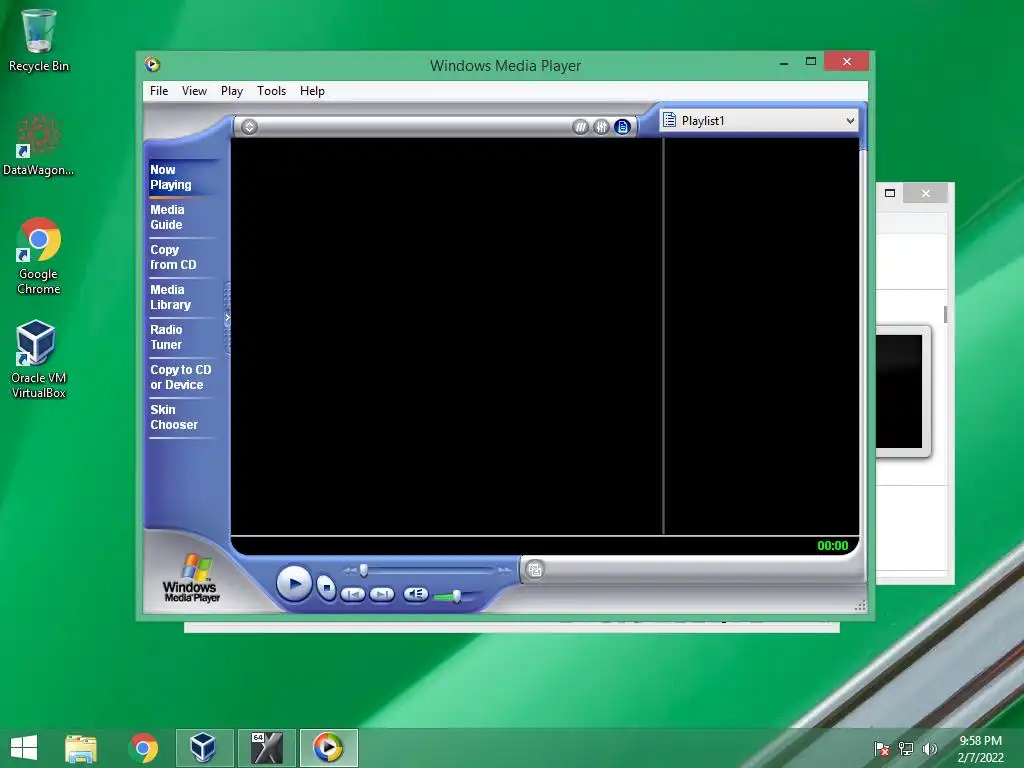Screen dimensions: 1024x768
Task: Open the Play menu
Action: pyautogui.click(x=232, y=91)
